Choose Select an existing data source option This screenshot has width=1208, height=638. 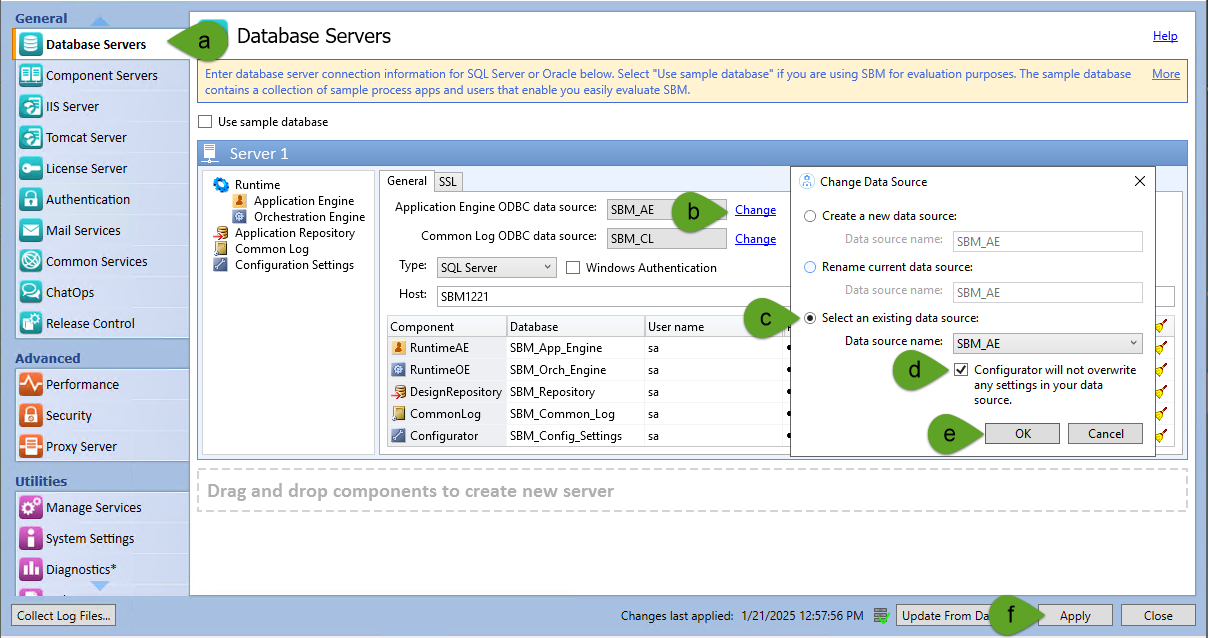tap(810, 318)
